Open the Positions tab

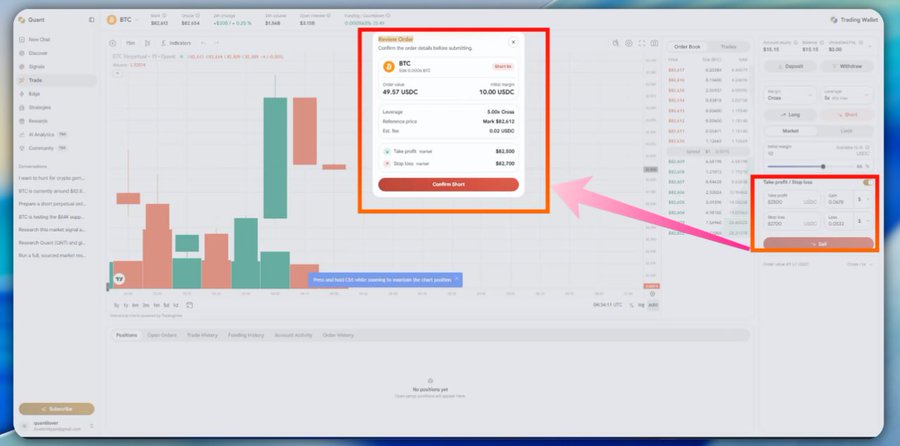(126, 335)
